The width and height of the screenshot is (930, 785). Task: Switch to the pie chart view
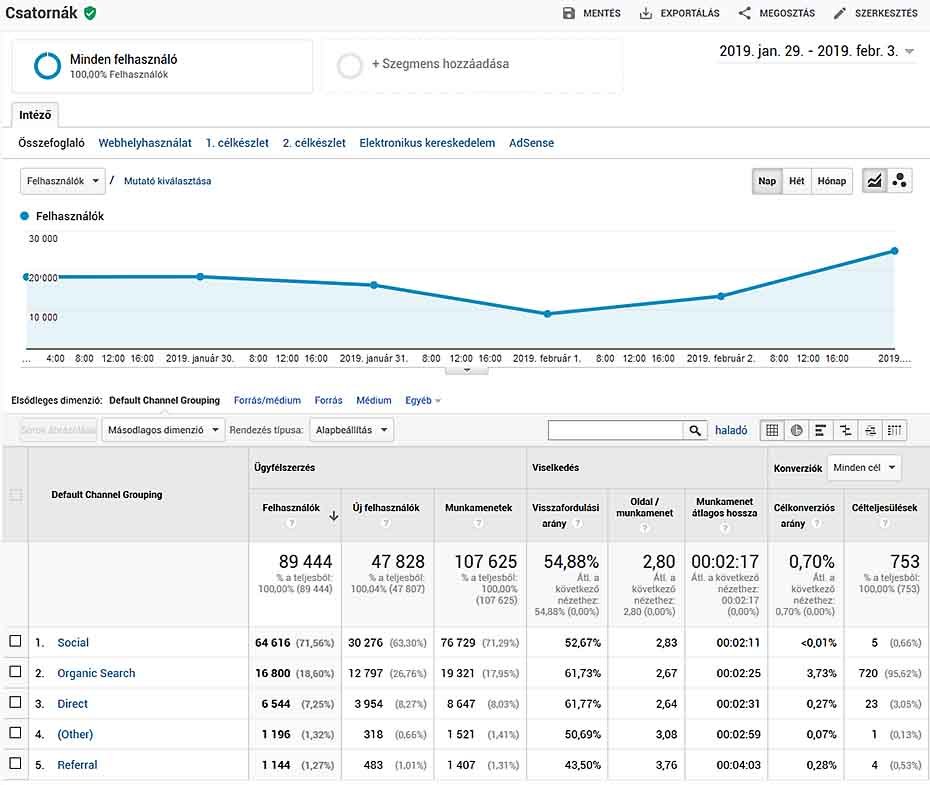coord(796,430)
